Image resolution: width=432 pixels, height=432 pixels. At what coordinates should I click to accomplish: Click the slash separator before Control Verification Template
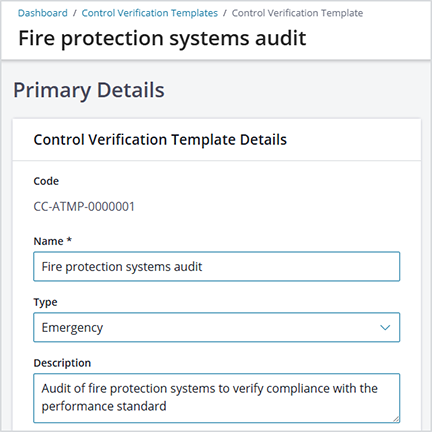225,13
